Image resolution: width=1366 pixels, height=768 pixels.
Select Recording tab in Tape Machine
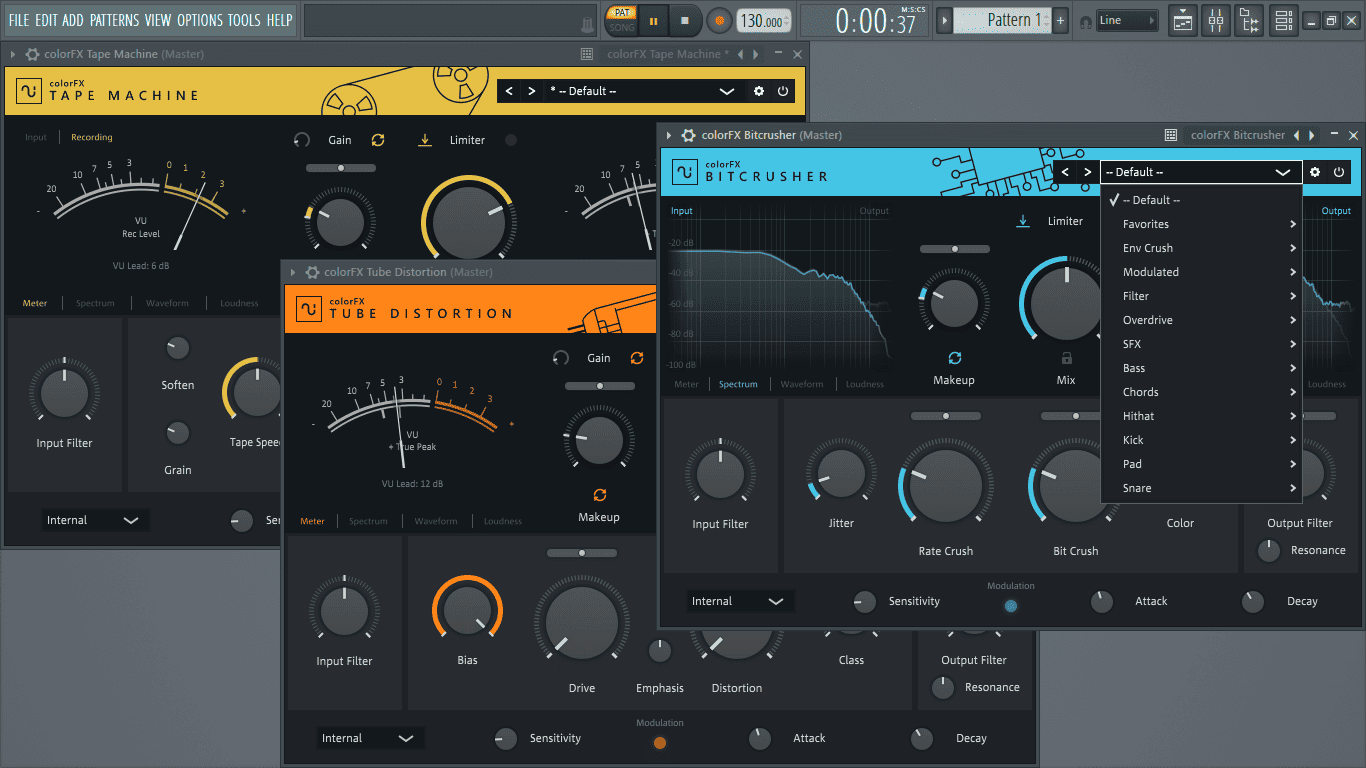pos(92,137)
